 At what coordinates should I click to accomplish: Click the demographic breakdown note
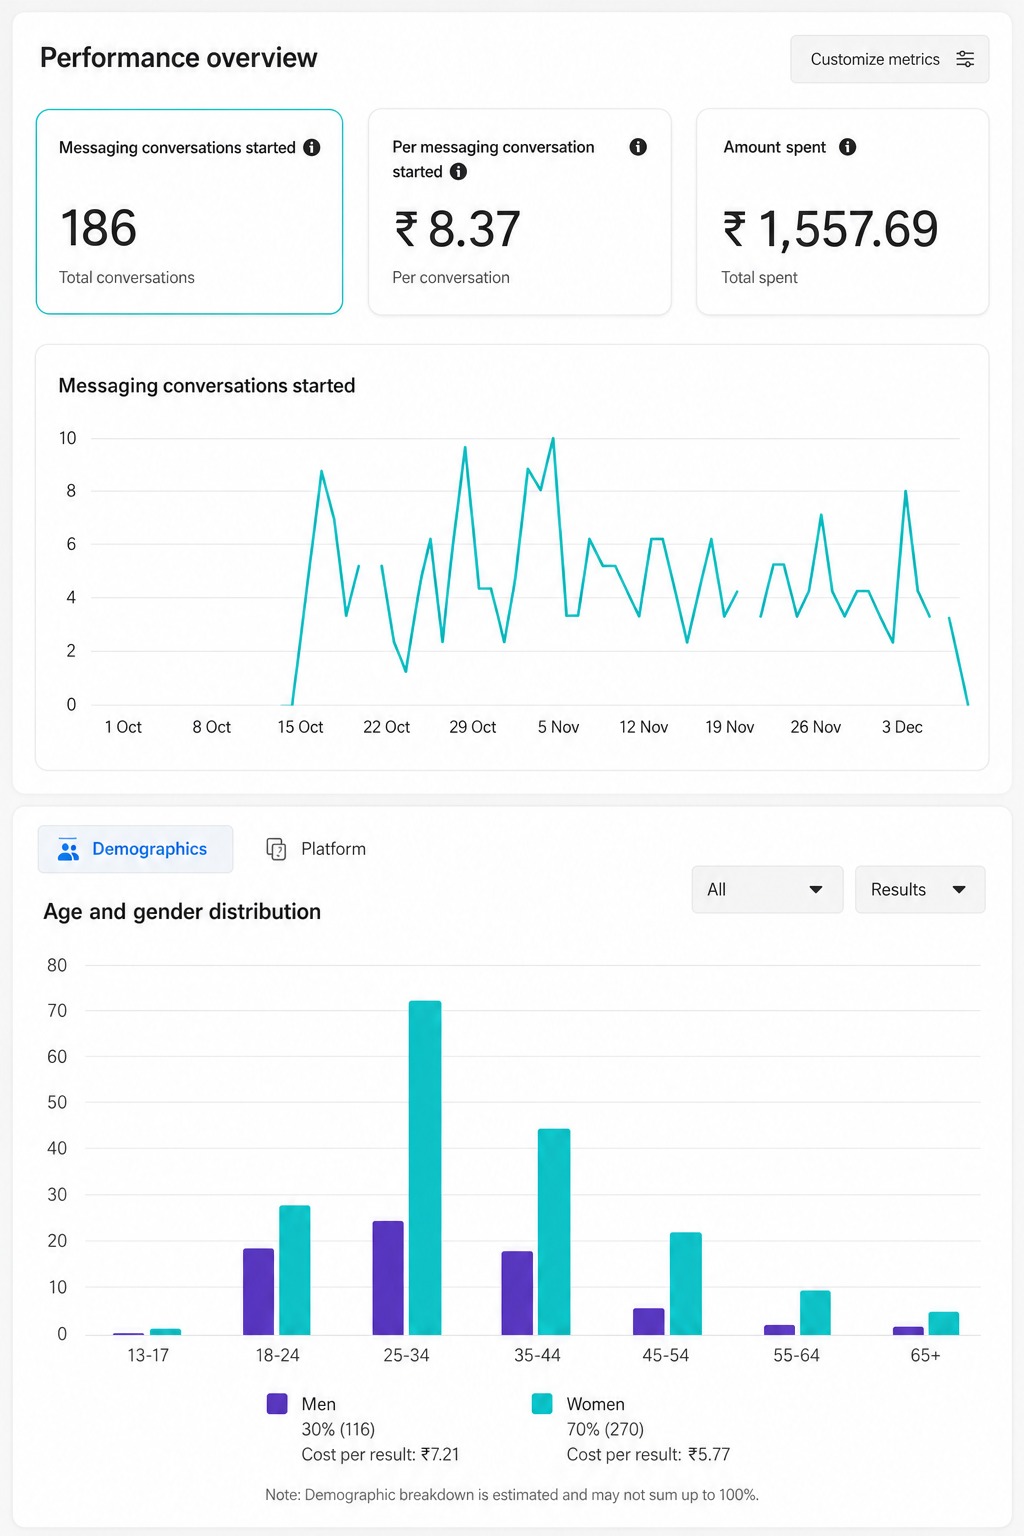coord(512,1494)
